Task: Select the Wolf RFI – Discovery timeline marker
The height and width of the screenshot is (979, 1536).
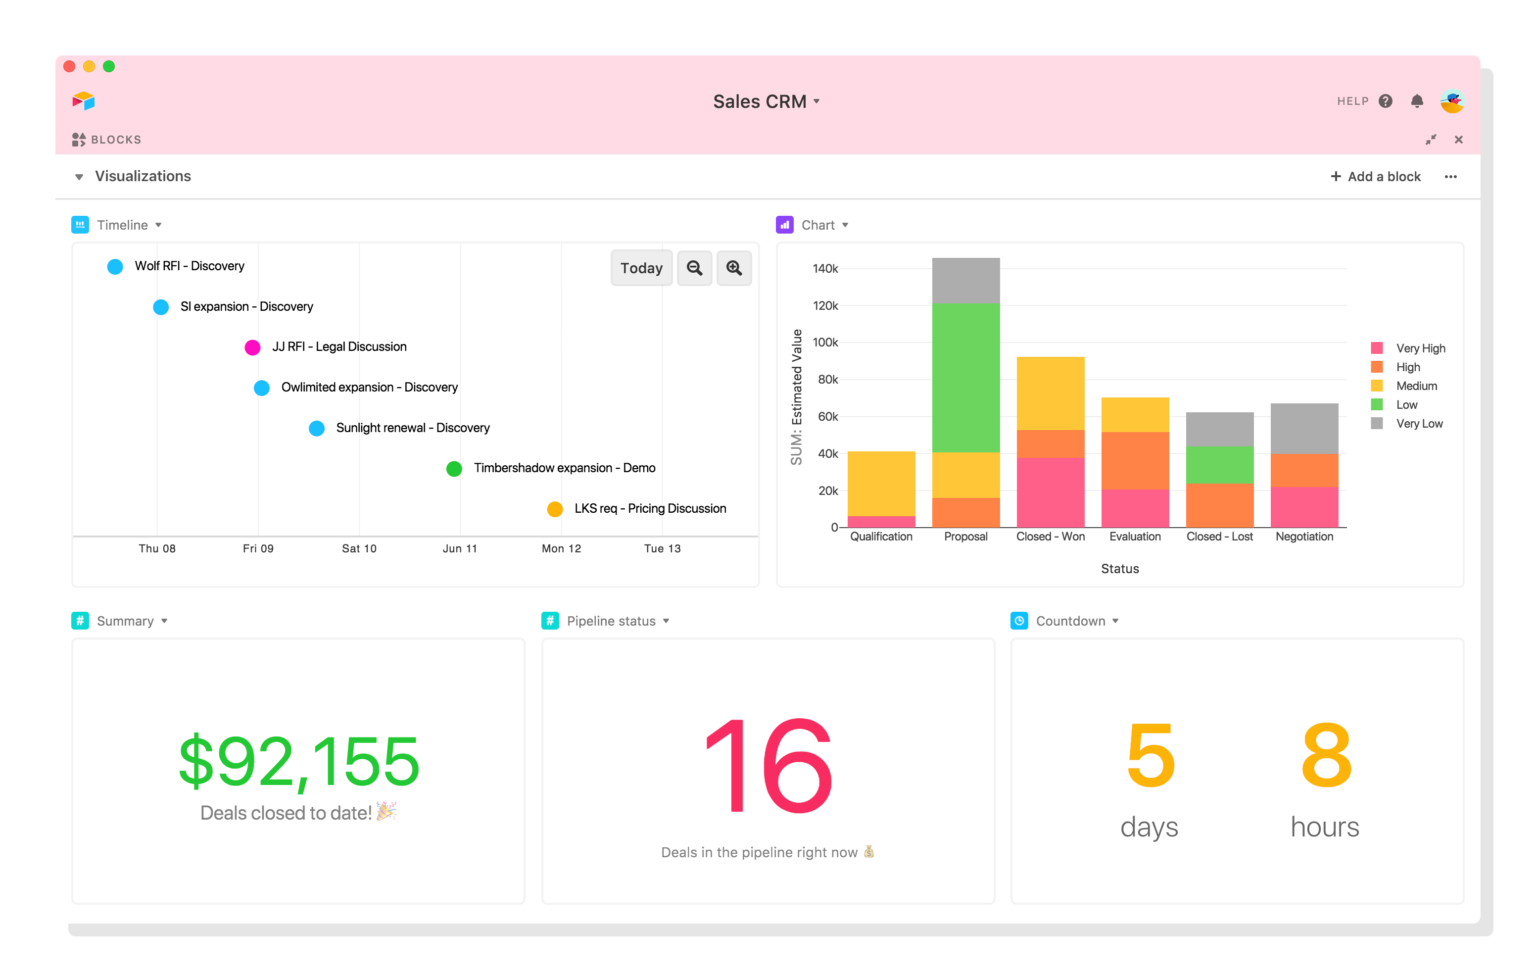Action: click(x=114, y=266)
